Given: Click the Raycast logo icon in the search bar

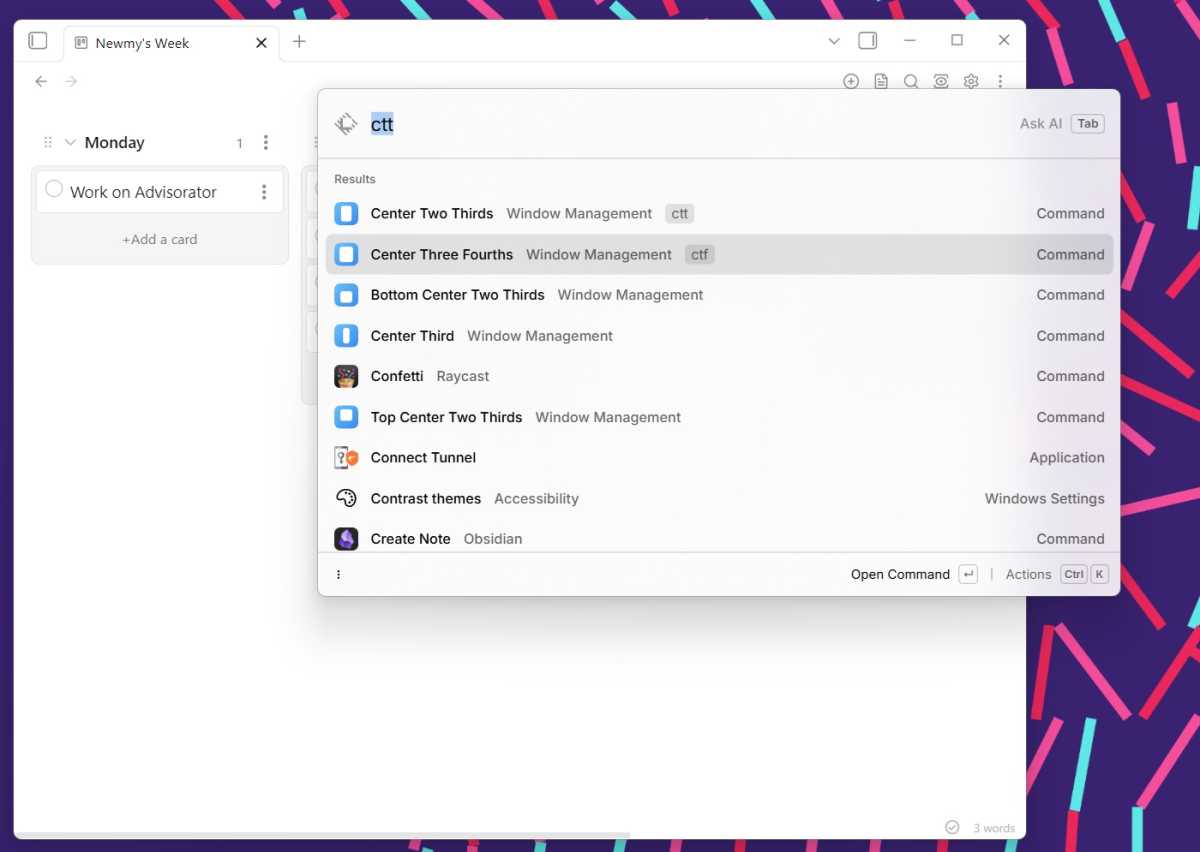Looking at the screenshot, I should (346, 123).
